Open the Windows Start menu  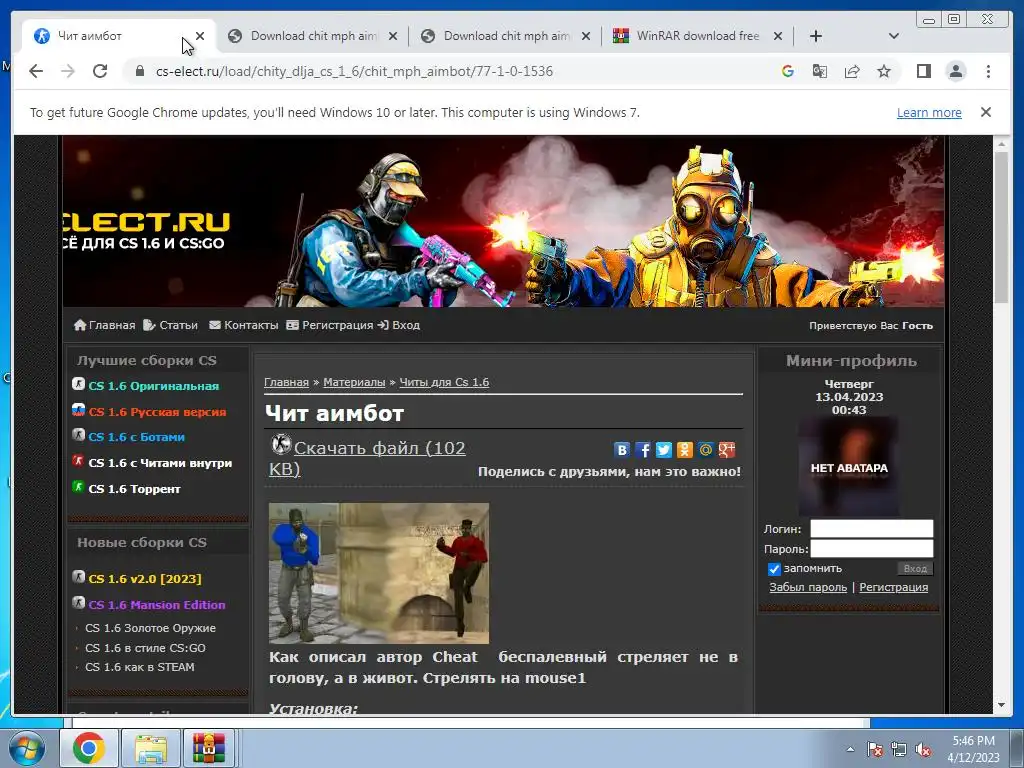[x=27, y=748]
